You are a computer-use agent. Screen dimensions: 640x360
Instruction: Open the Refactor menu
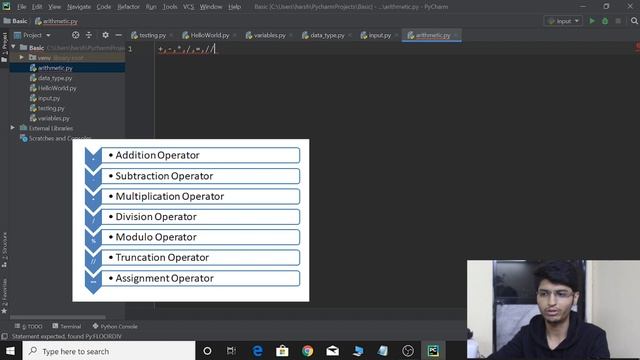click(x=128, y=7)
